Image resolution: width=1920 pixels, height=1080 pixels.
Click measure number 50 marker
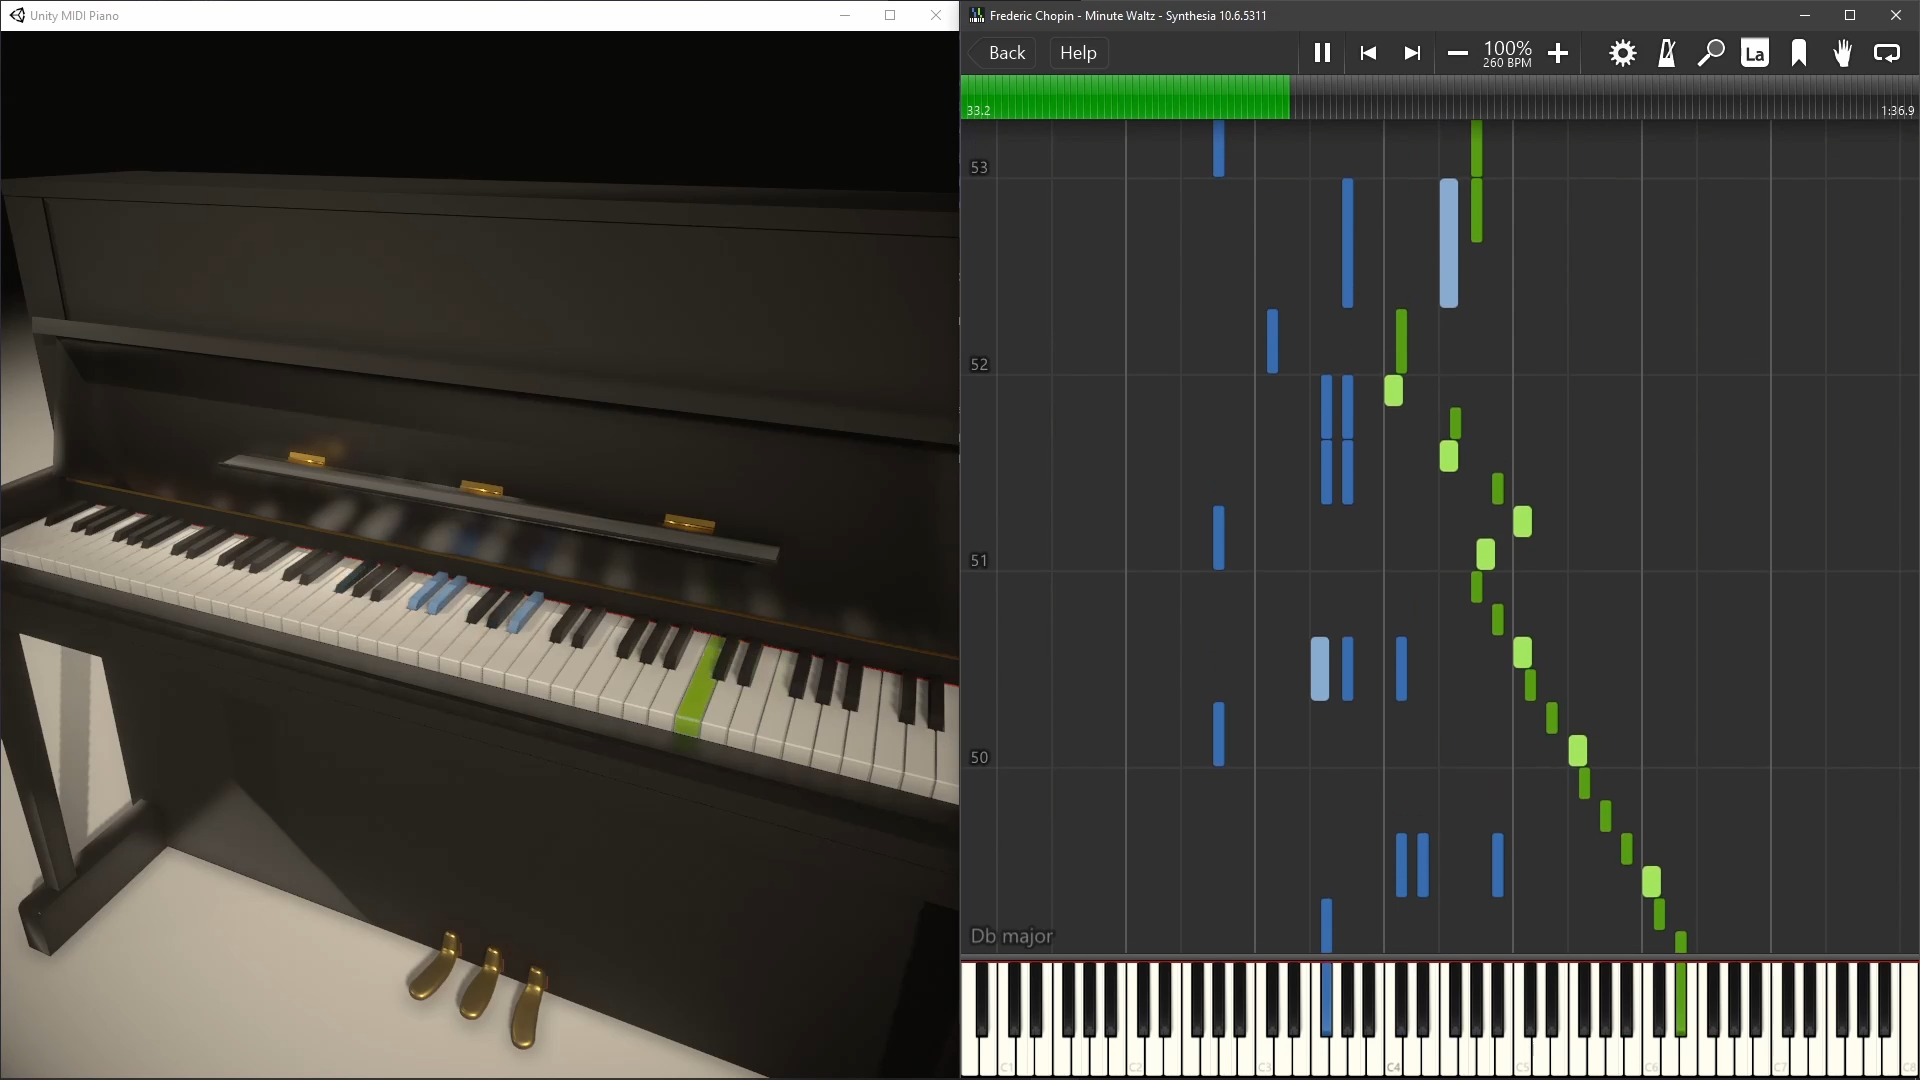click(x=979, y=758)
